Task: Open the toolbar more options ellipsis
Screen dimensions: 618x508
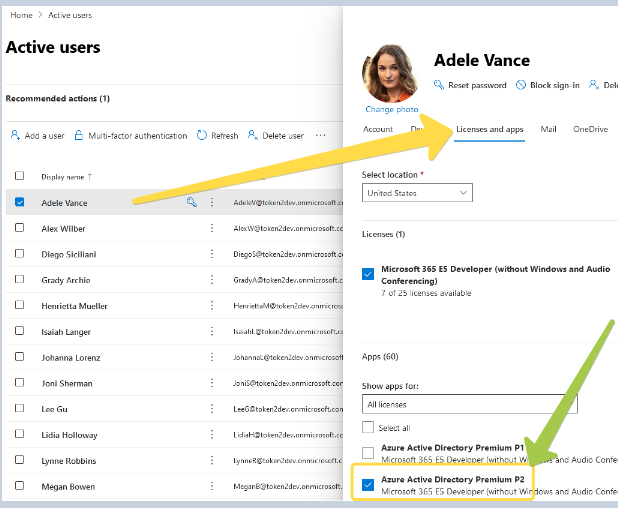Action: (320, 136)
